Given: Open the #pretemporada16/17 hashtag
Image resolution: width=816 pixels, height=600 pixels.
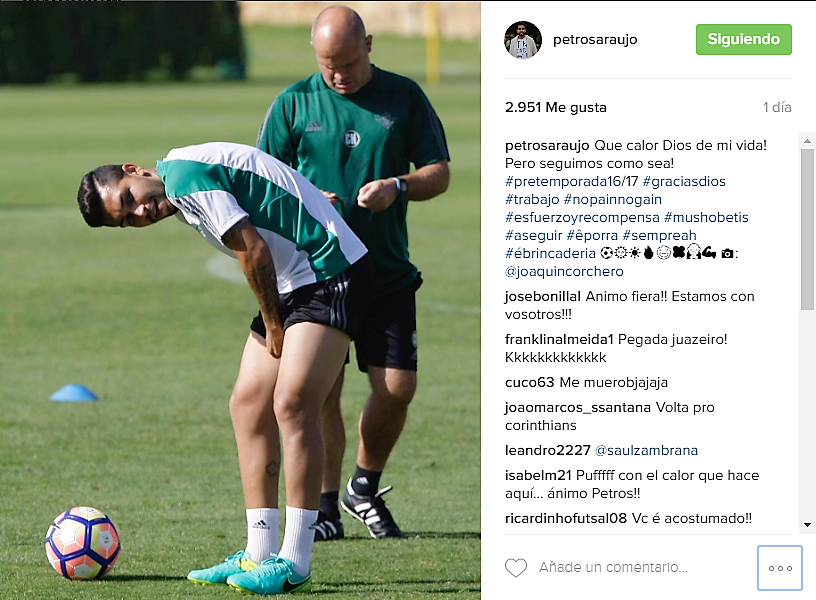Looking at the screenshot, I should coord(571,181).
